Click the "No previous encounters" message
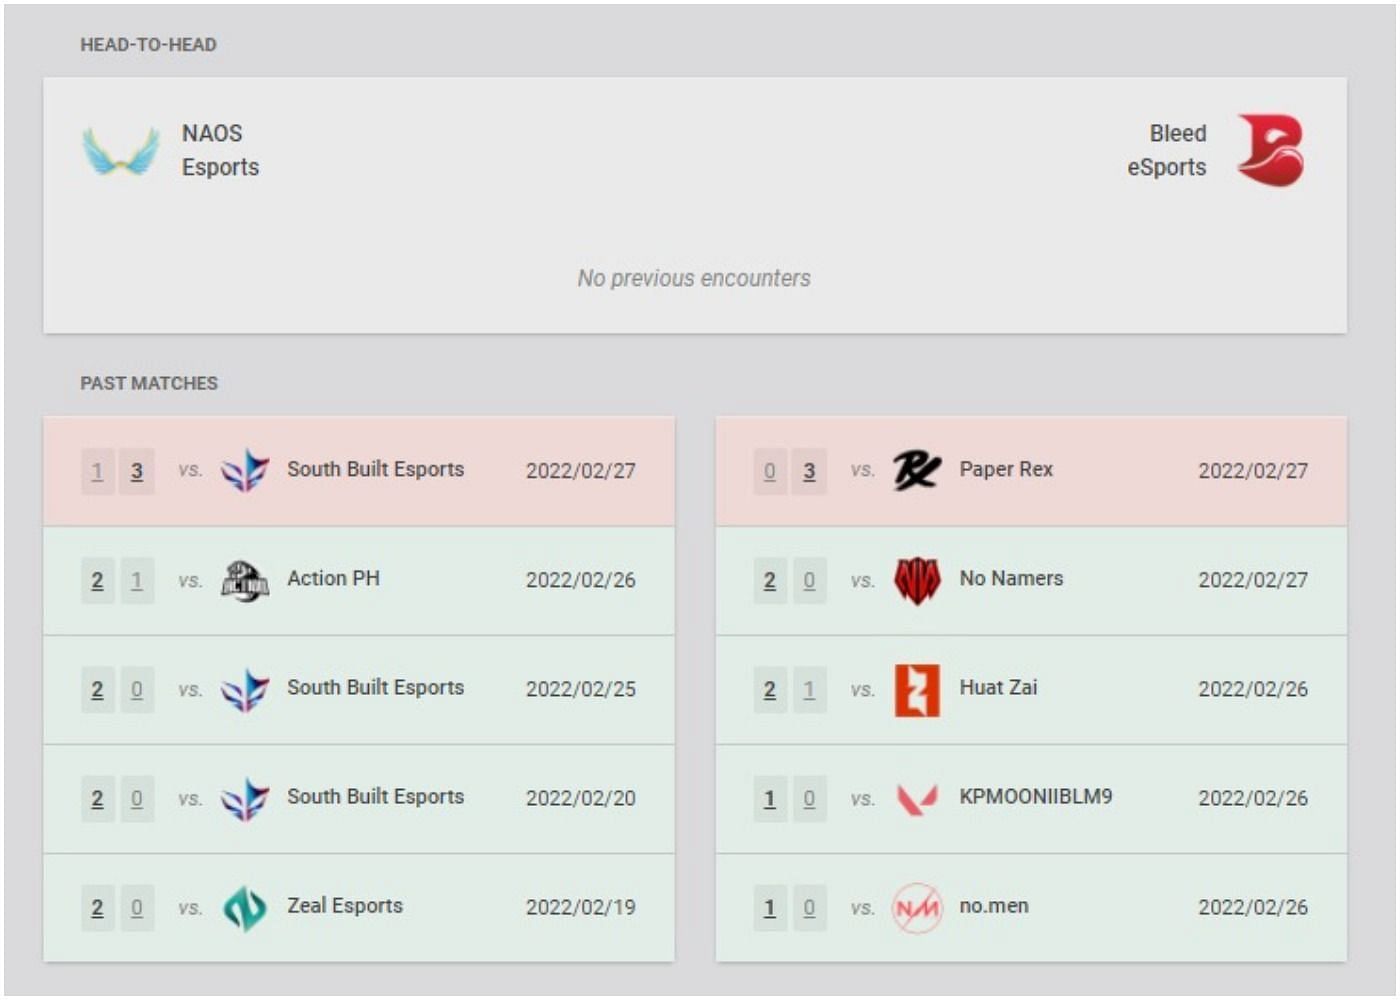This screenshot has width=1400, height=1000. [x=694, y=278]
